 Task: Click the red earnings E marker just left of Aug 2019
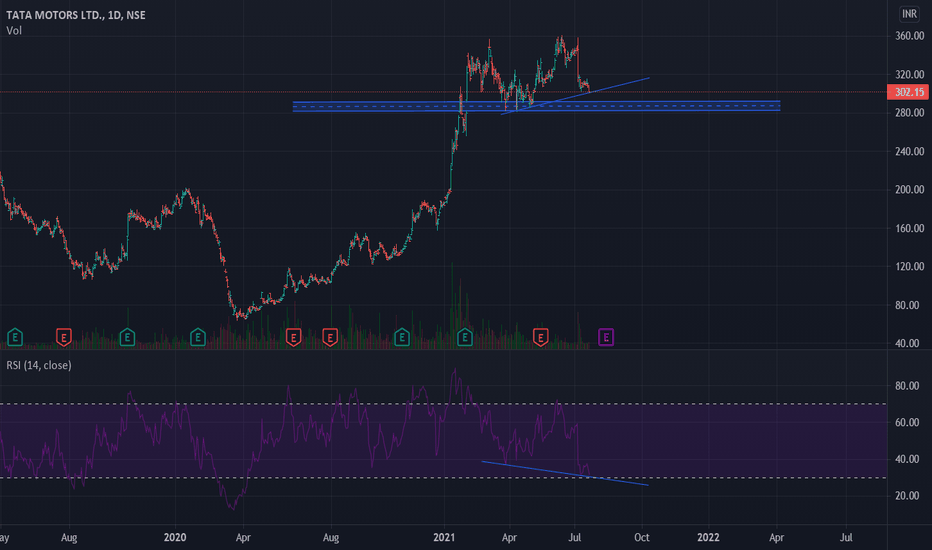coord(64,338)
